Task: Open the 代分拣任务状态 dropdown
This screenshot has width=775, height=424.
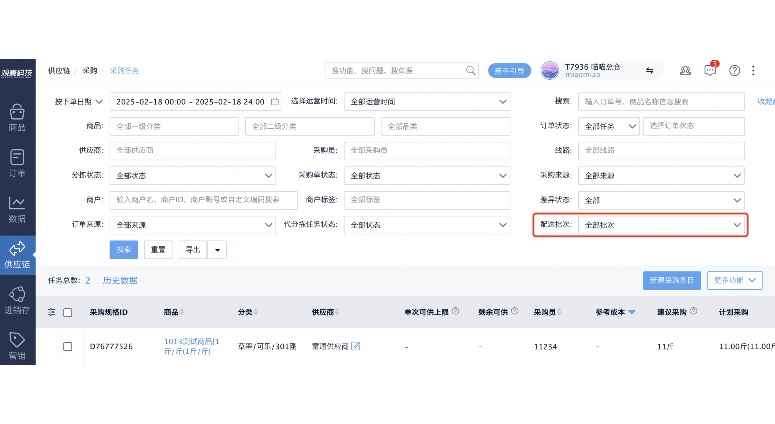Action: [x=427, y=225]
